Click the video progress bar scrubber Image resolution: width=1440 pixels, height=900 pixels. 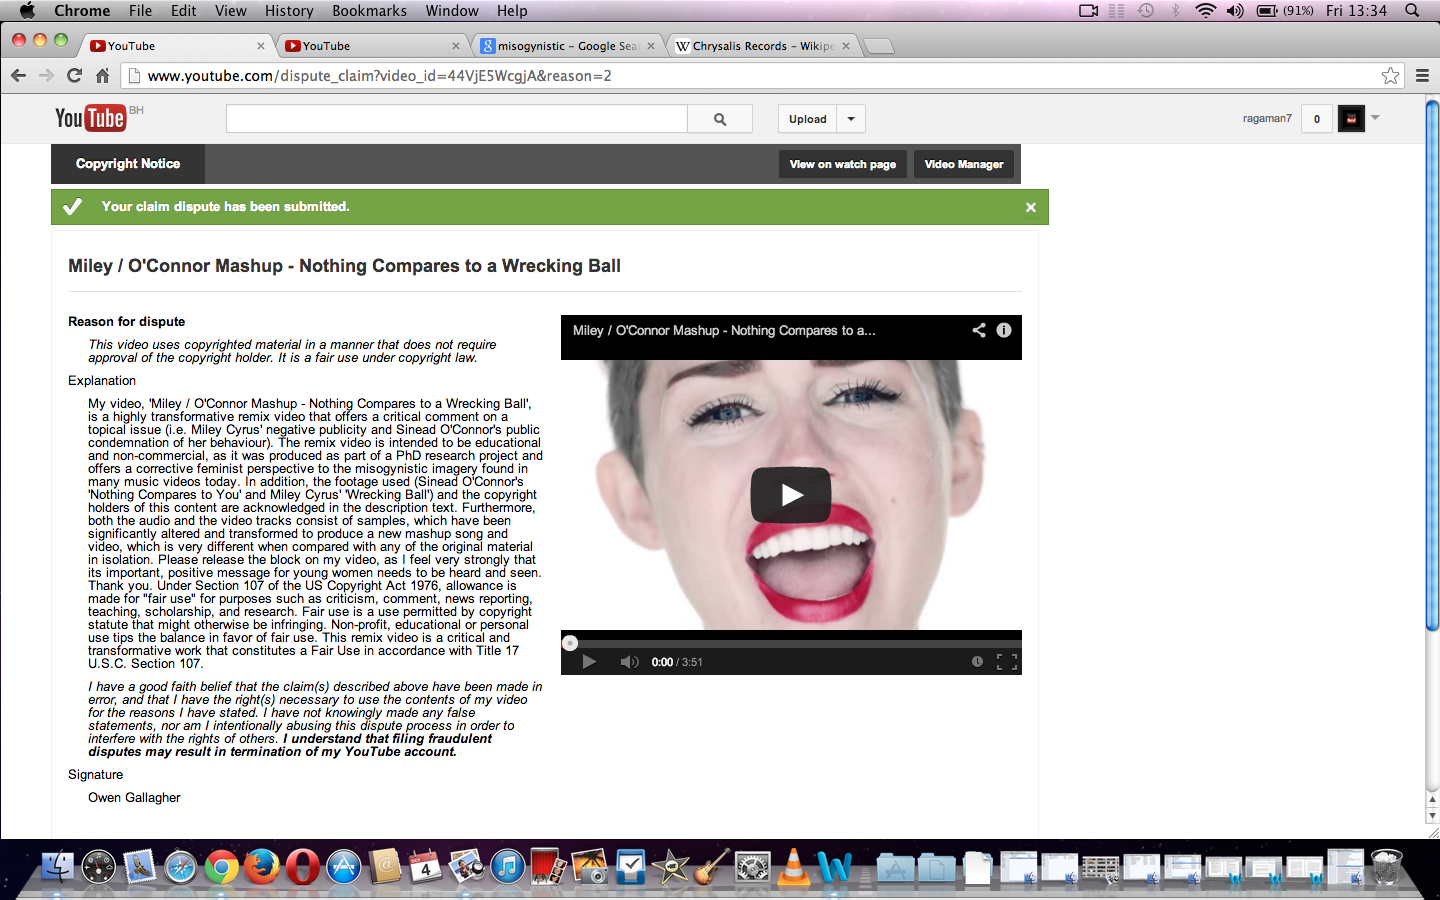click(x=570, y=643)
